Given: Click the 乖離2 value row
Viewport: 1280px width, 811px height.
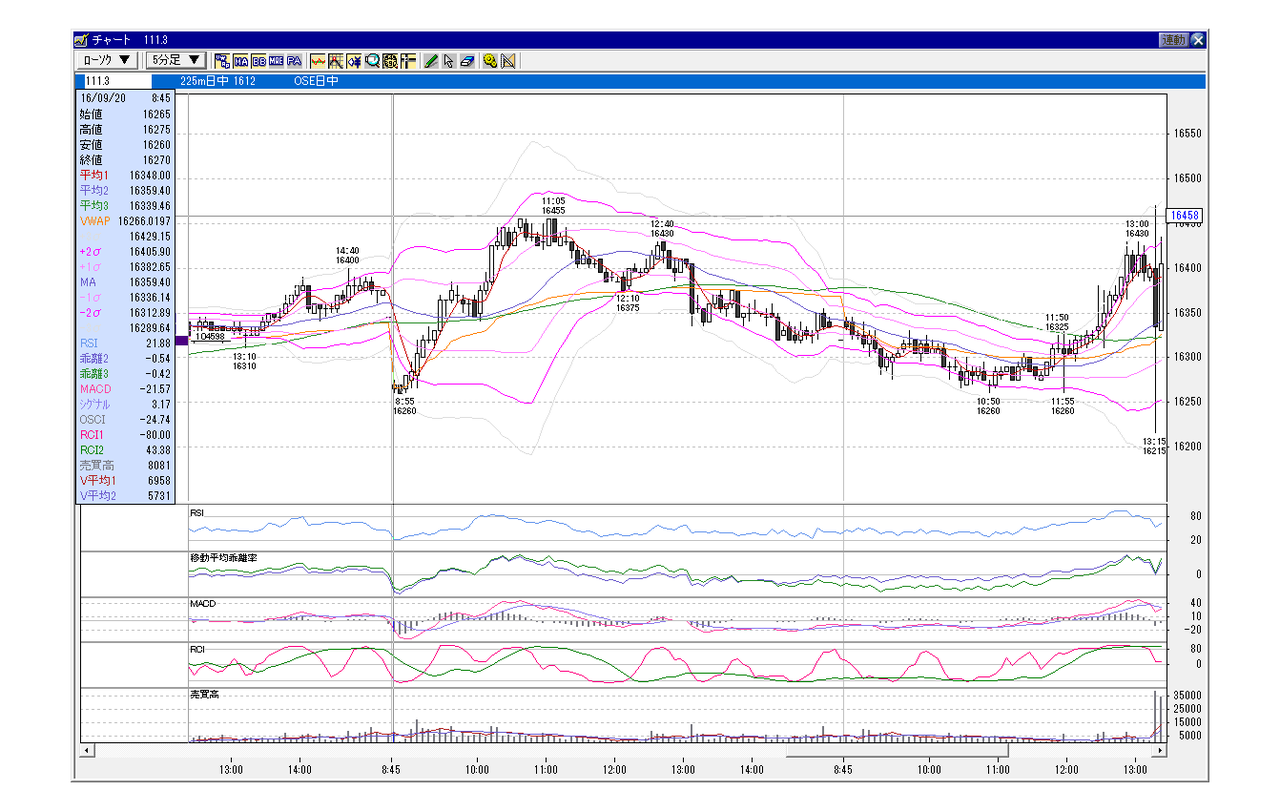Looking at the screenshot, I should [125, 358].
